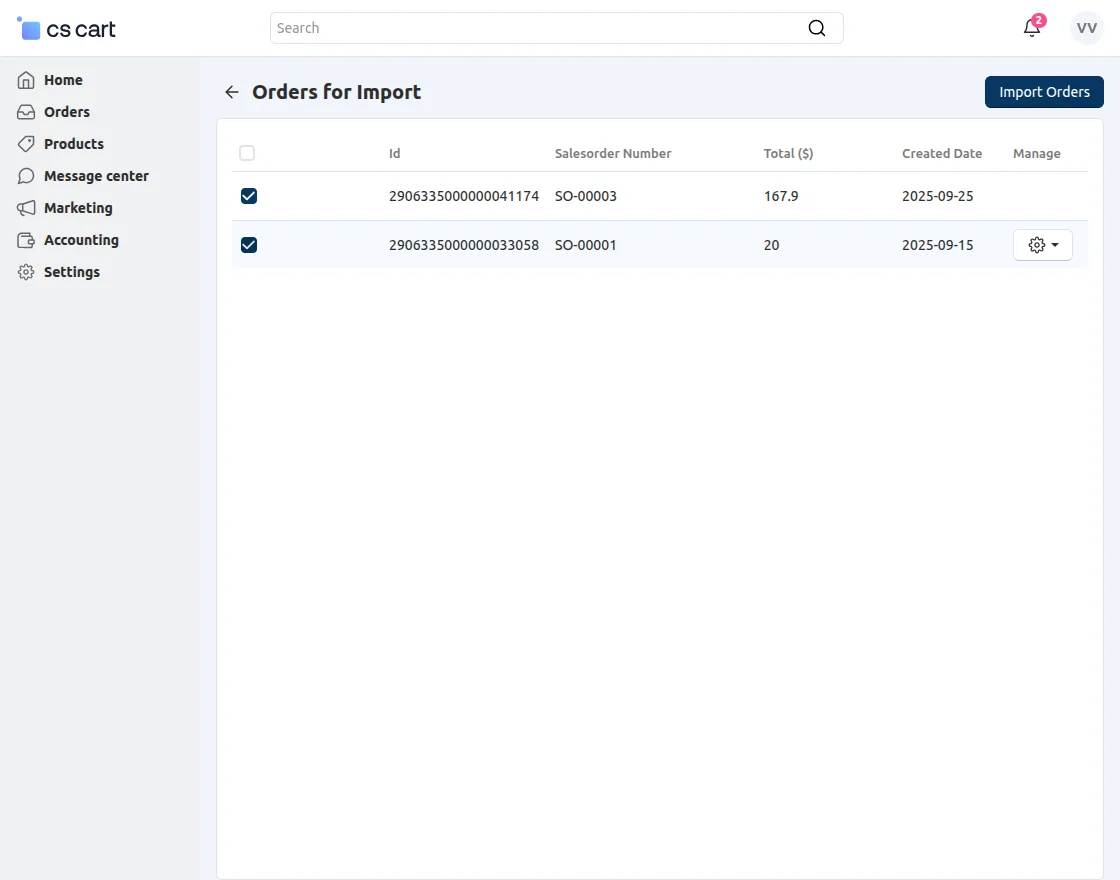Click the search magnifier icon
This screenshot has height=880, width=1120.
tap(817, 28)
